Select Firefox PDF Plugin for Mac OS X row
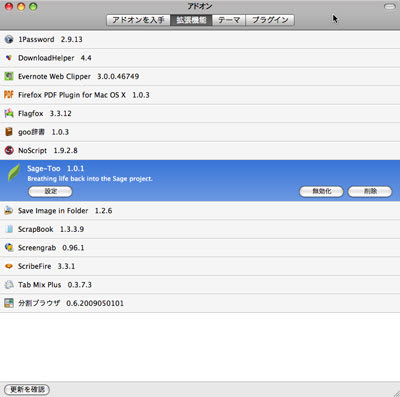Viewport: 400px width, 397px height. 200,95
